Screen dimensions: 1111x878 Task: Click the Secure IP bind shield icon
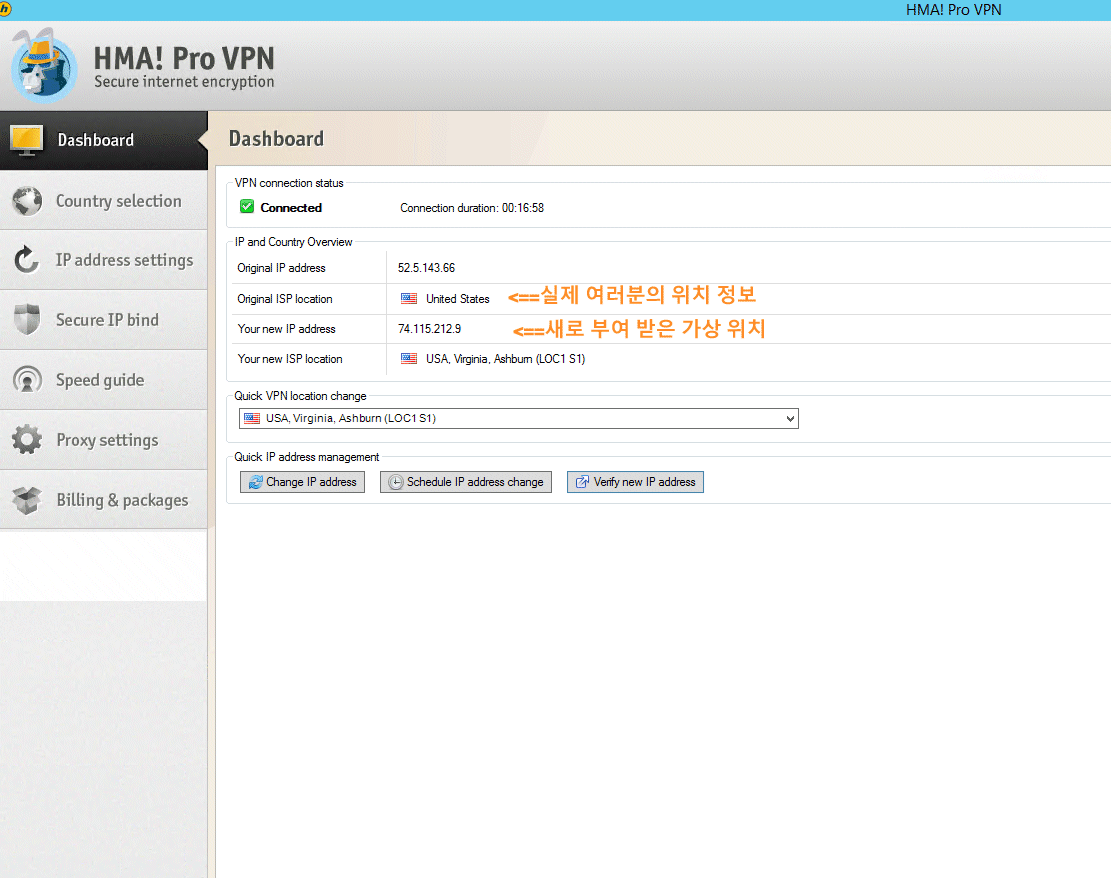[27, 321]
